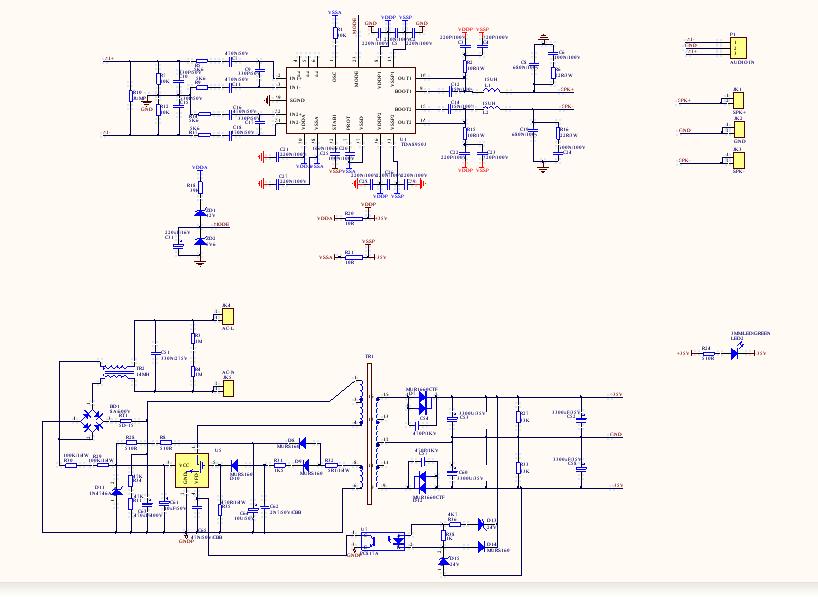Viewport: 818px width, 597px height.
Task: Click the P1 AUDIO IN connector
Action: (x=738, y=47)
